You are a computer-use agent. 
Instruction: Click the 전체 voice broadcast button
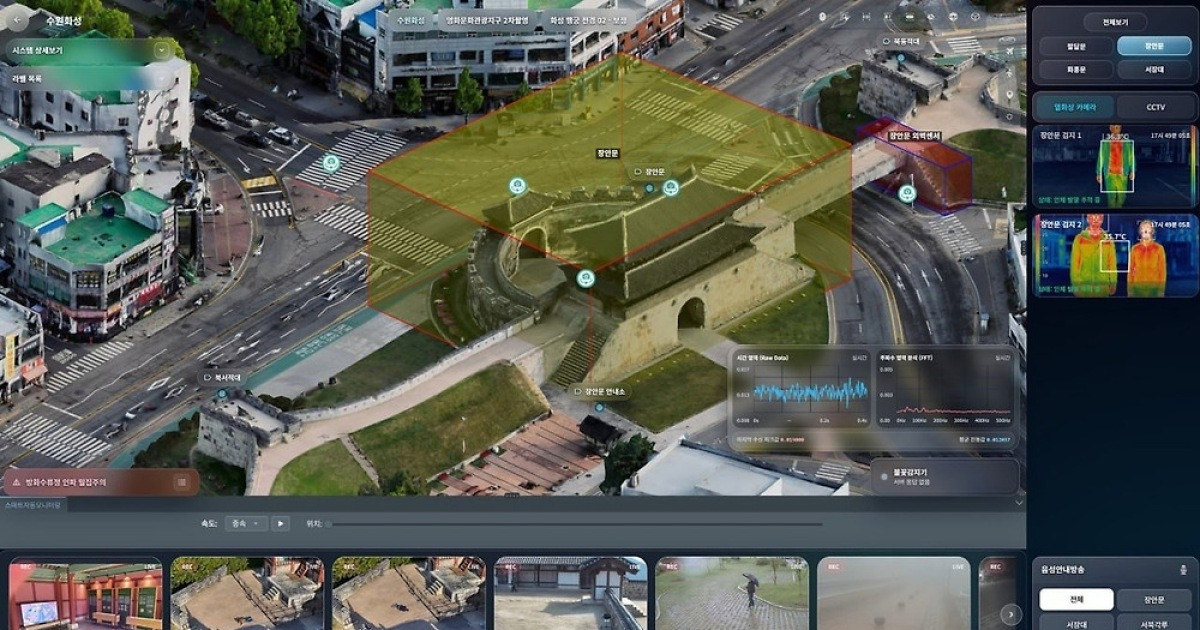1075,599
